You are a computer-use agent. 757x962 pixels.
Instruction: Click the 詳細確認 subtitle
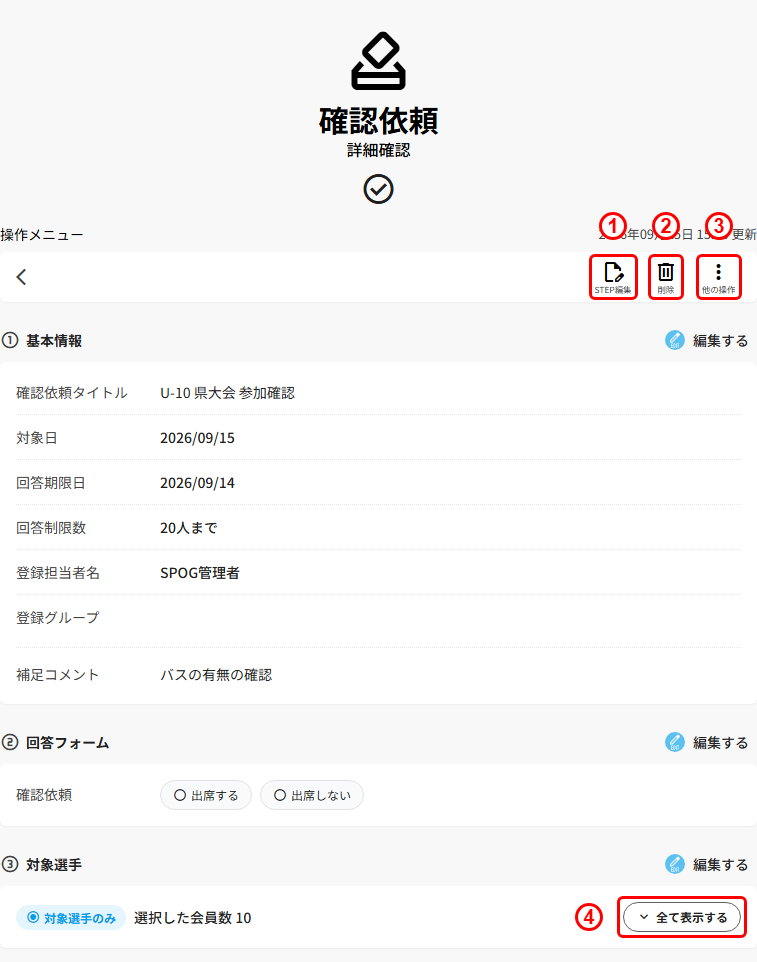(378, 150)
